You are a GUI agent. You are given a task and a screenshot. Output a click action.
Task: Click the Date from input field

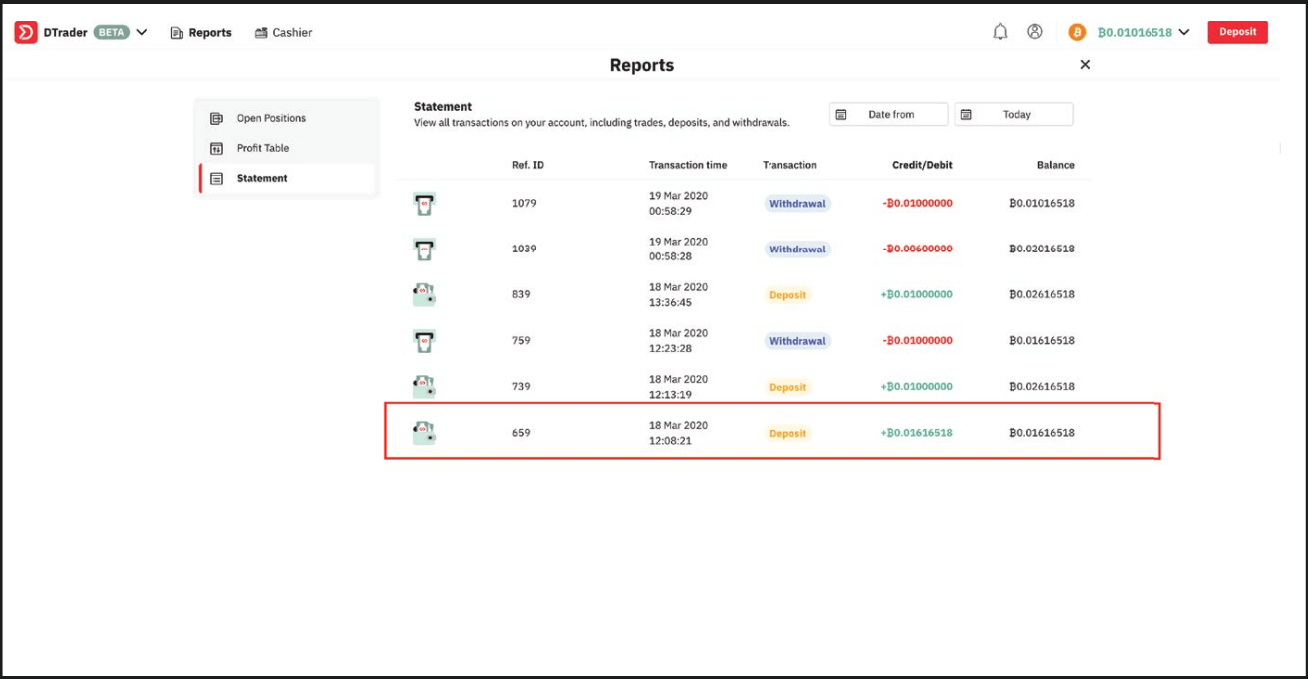pyautogui.click(x=890, y=115)
